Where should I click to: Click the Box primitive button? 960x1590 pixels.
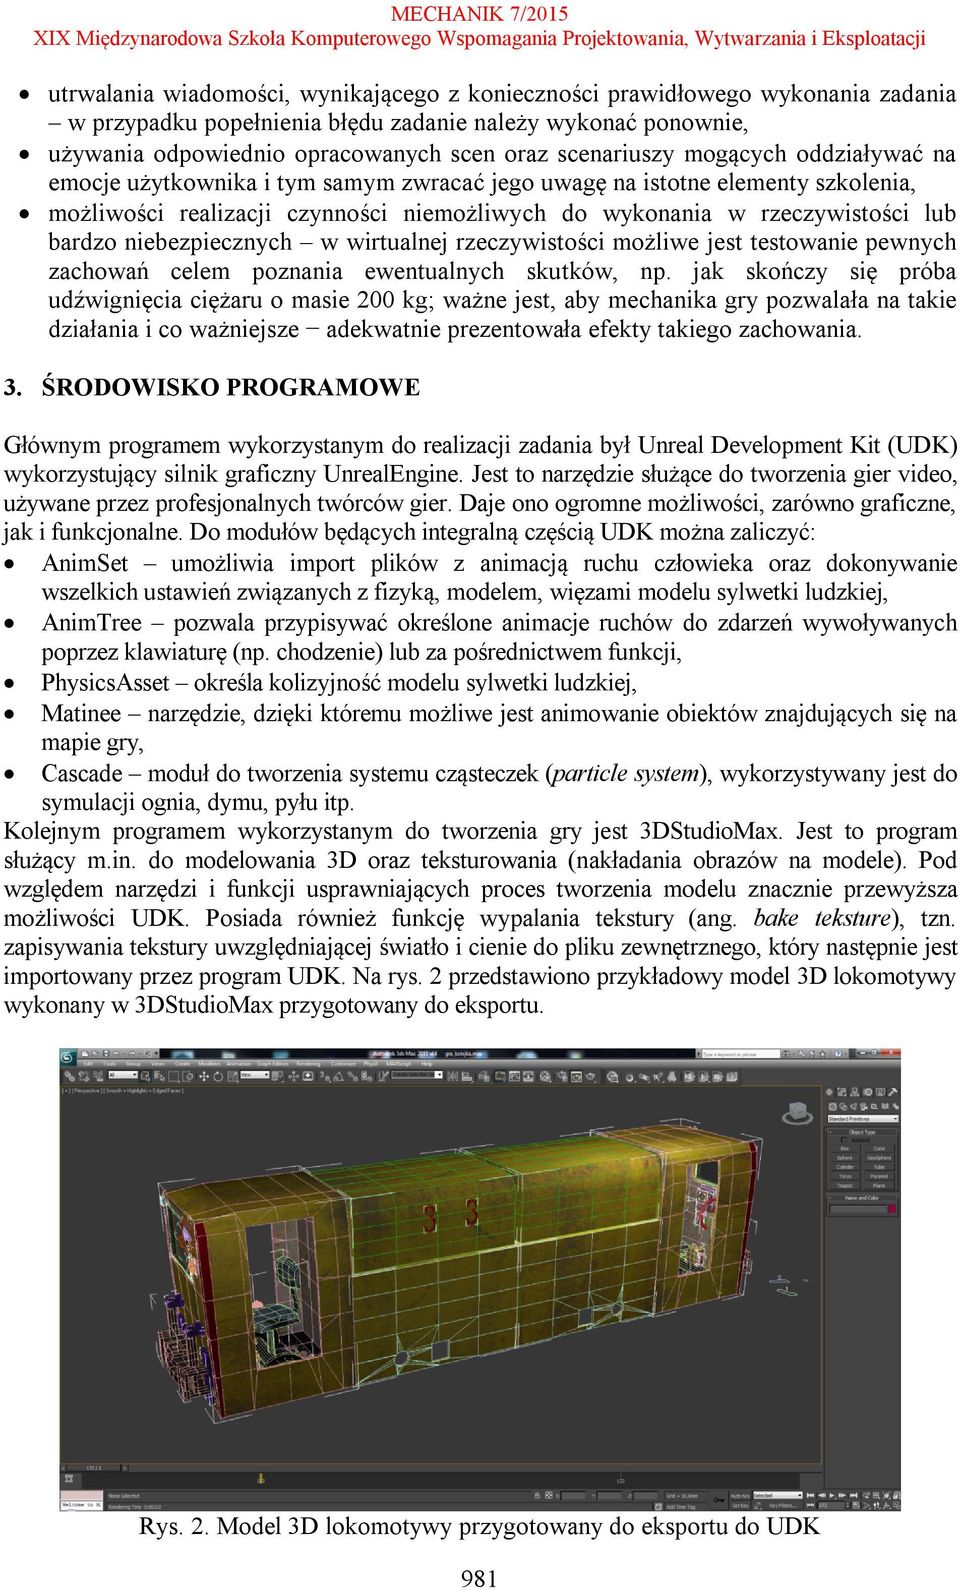tap(845, 1149)
